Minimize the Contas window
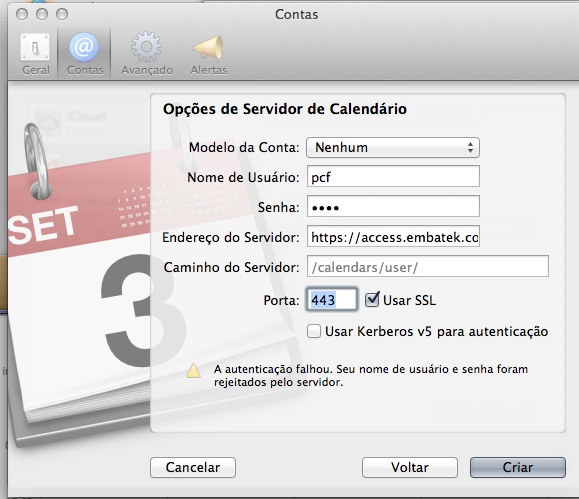The image size is (579, 499). (x=42, y=14)
